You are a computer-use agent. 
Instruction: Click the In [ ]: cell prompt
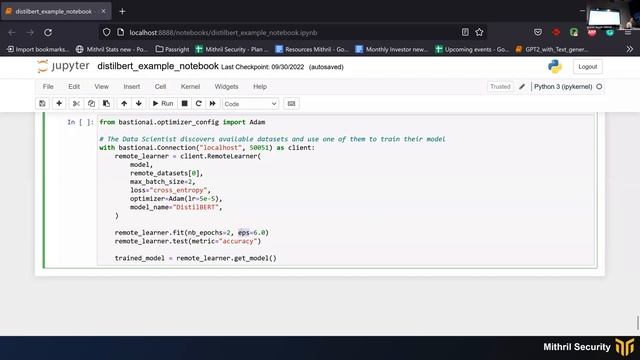80,122
